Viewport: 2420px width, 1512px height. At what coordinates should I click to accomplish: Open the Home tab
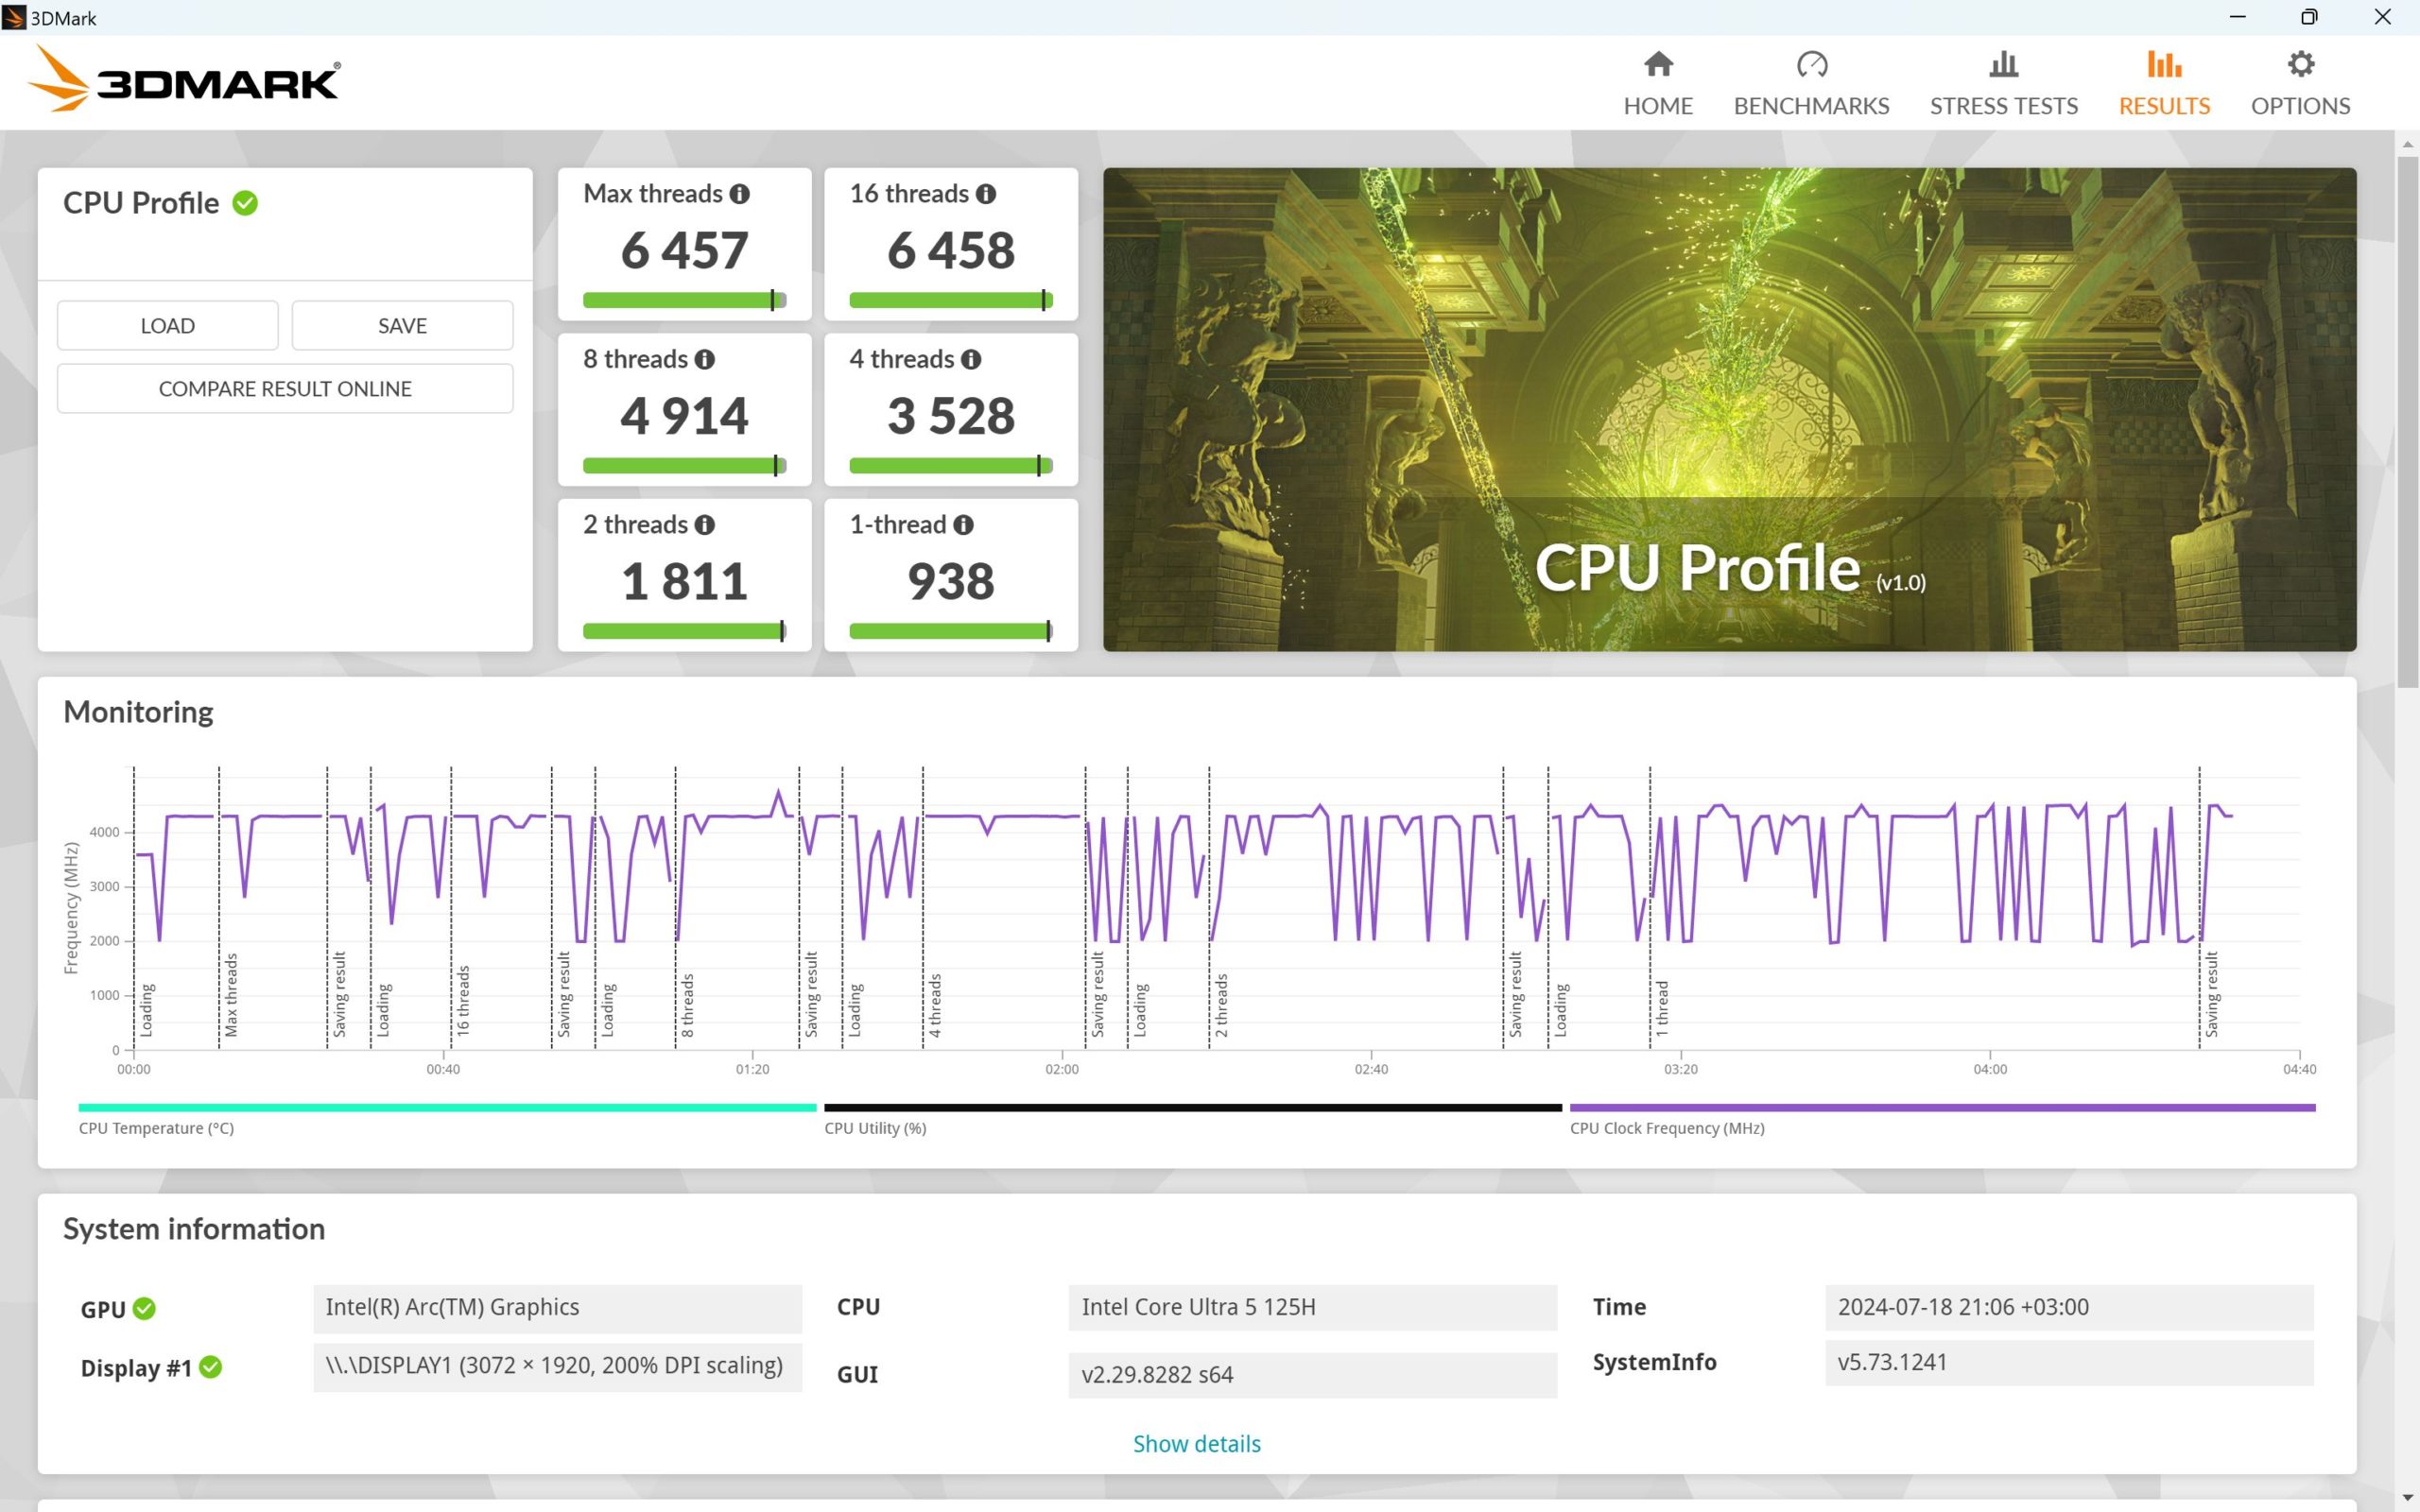pos(1657,83)
